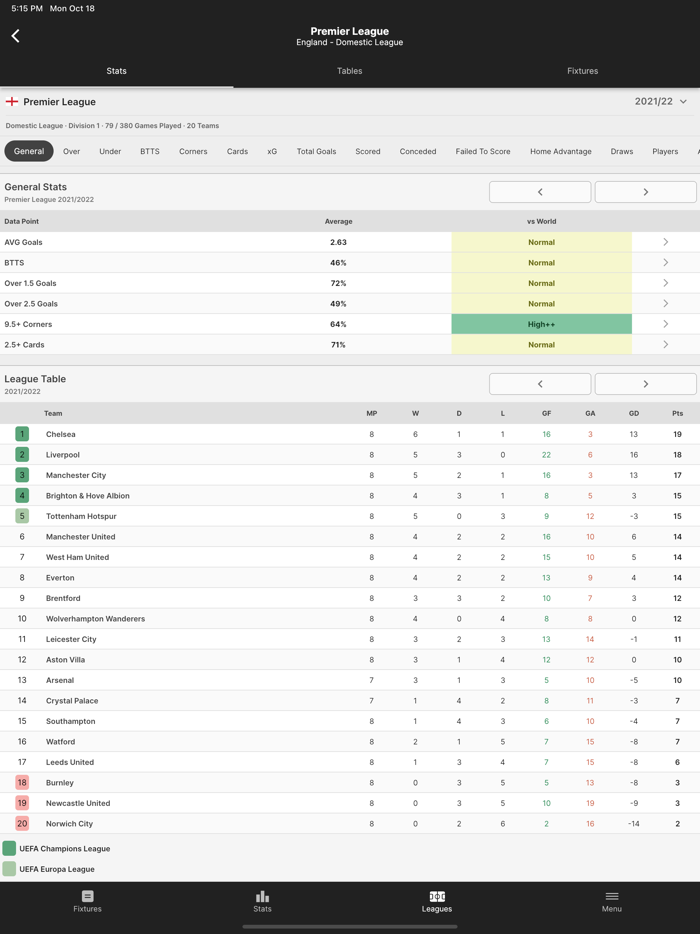
Task: Select the Over filter
Action: [x=71, y=151]
